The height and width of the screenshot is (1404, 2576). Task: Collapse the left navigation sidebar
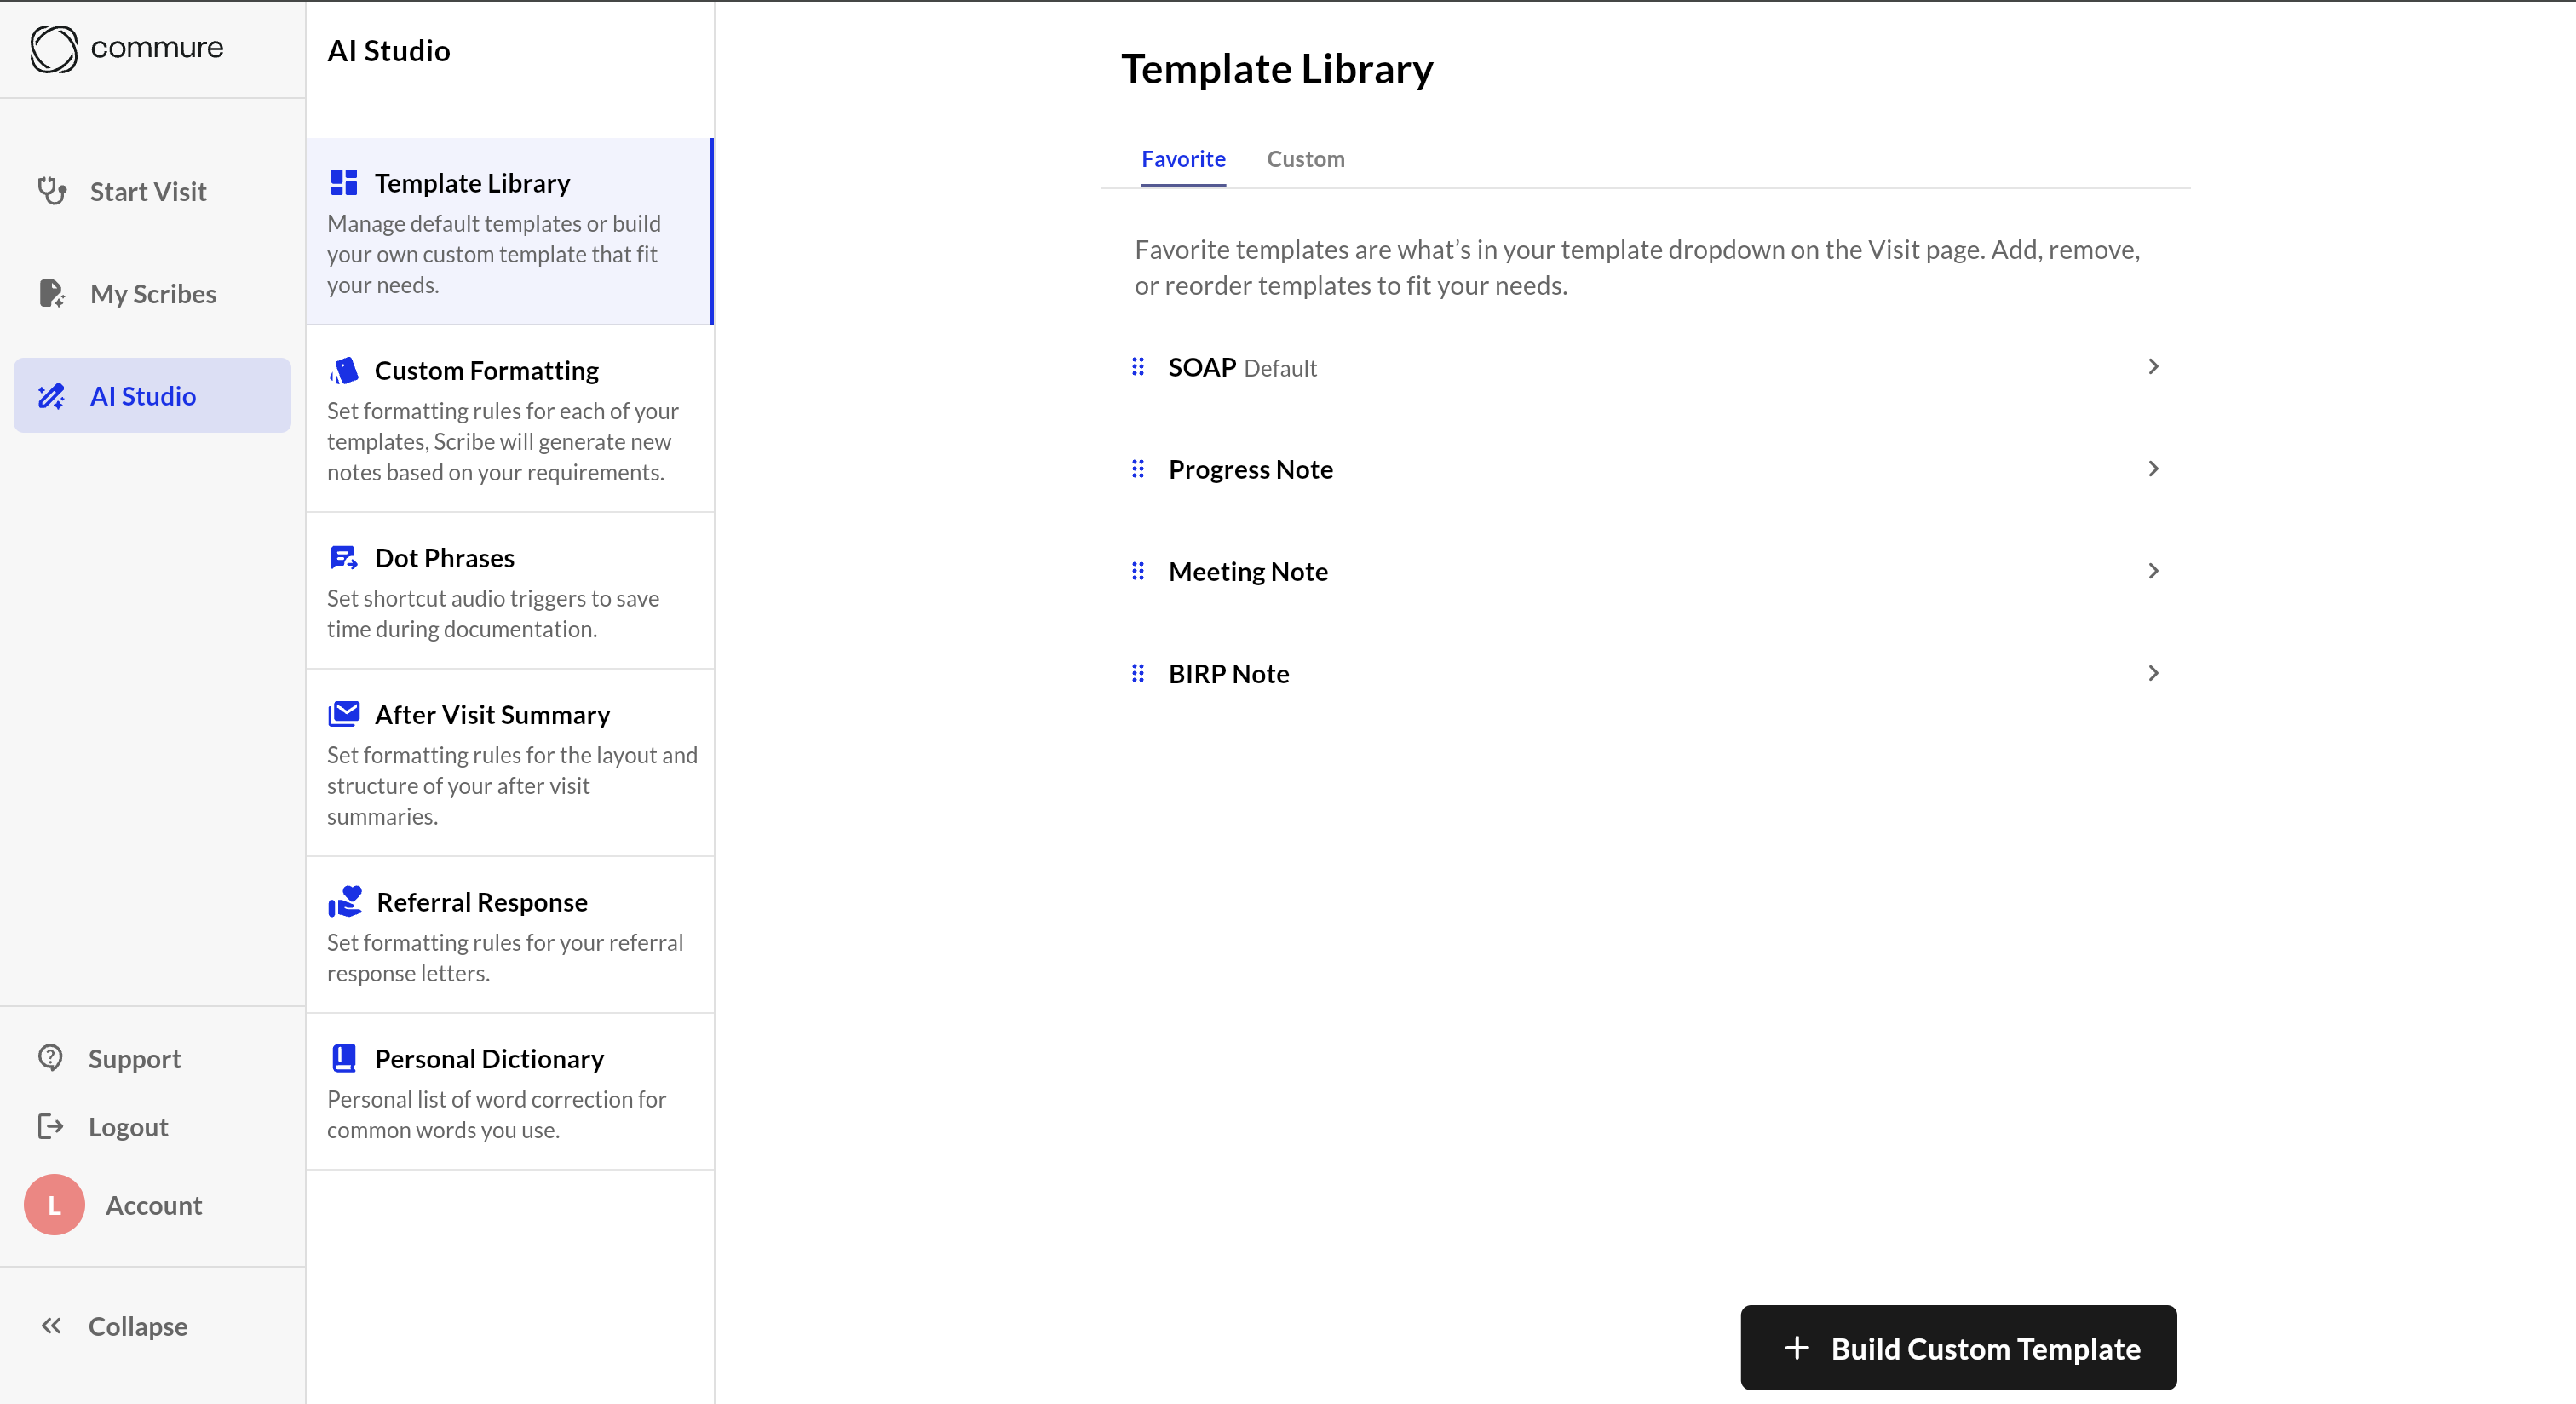(x=114, y=1326)
